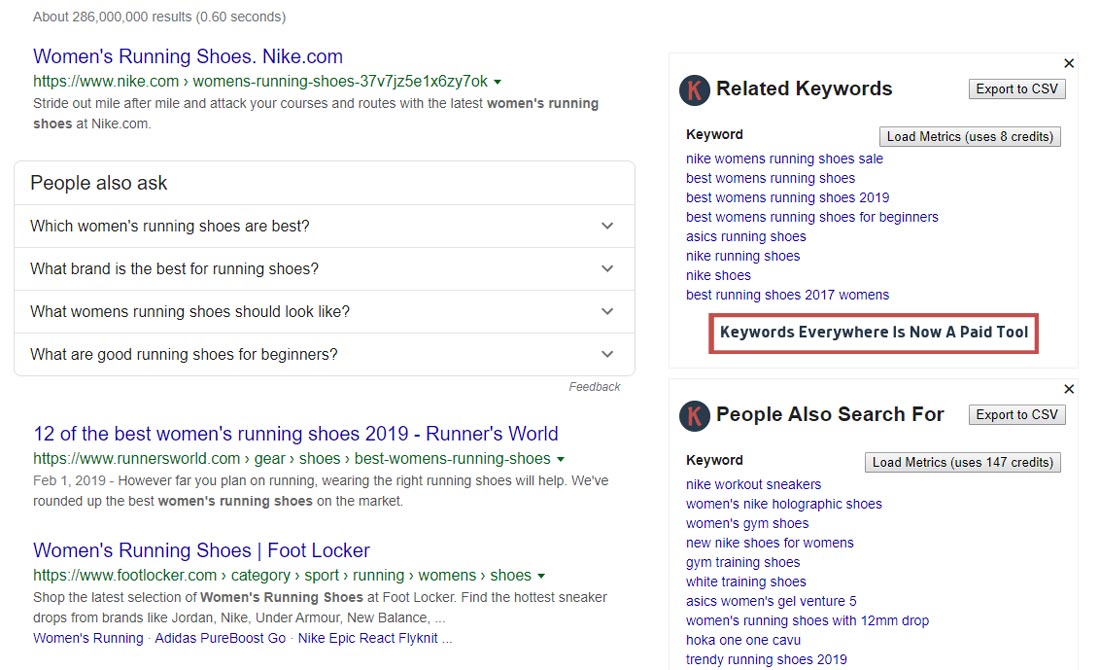Expand 'What womens running shoes should look like?'

tap(324, 311)
